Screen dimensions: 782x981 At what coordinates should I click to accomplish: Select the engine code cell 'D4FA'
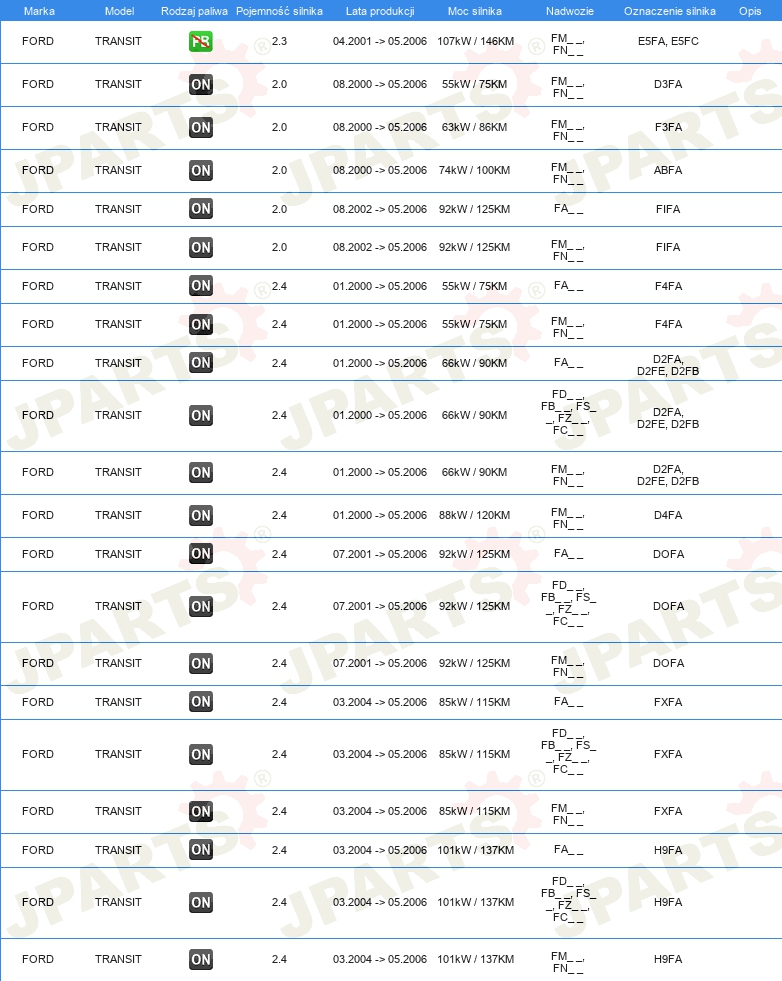point(668,516)
